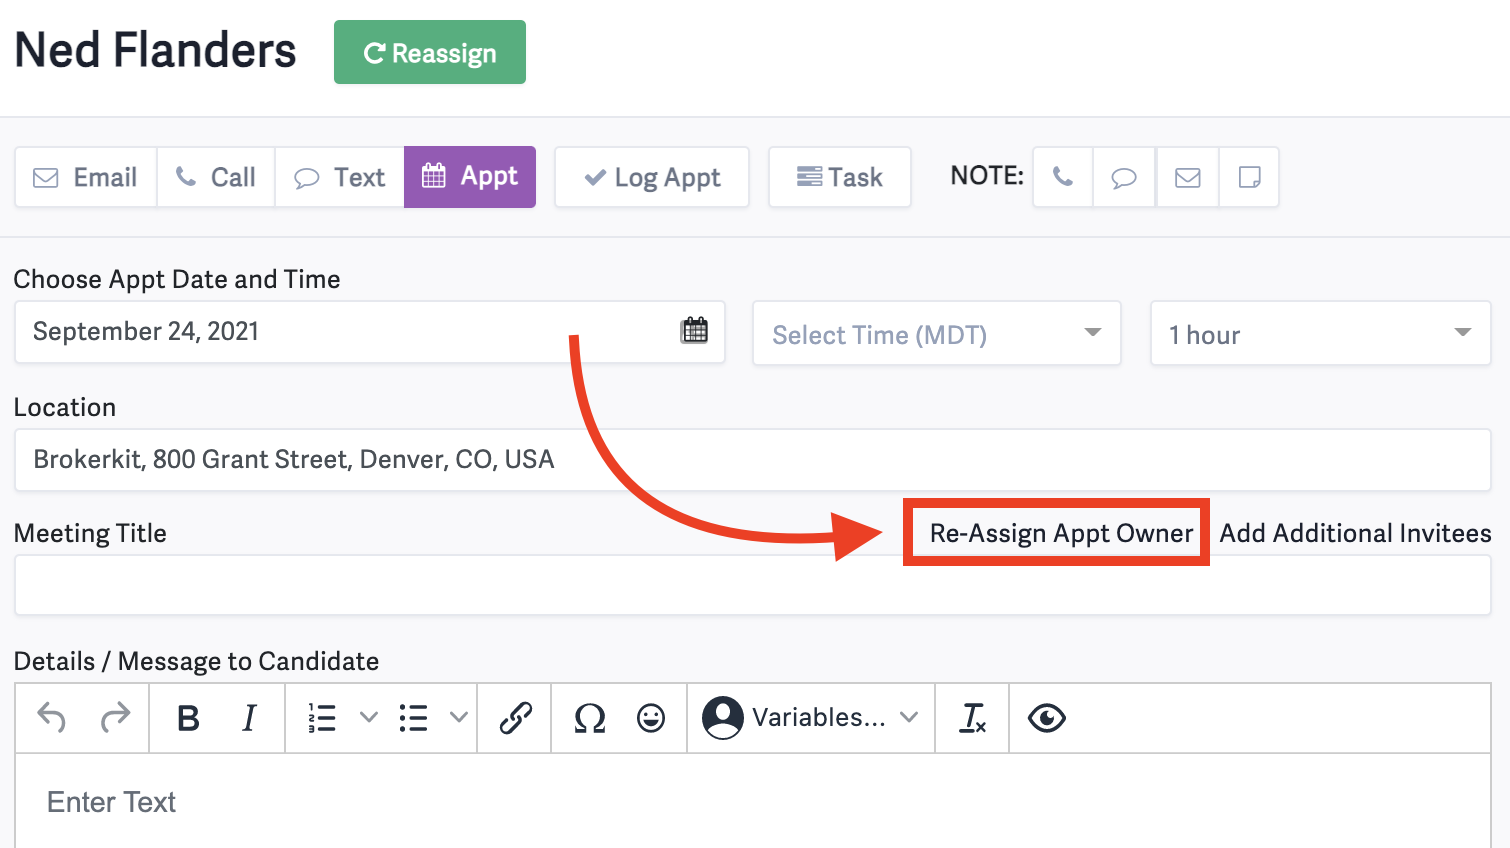
Task: Clear formatting with Tx icon
Action: [973, 718]
